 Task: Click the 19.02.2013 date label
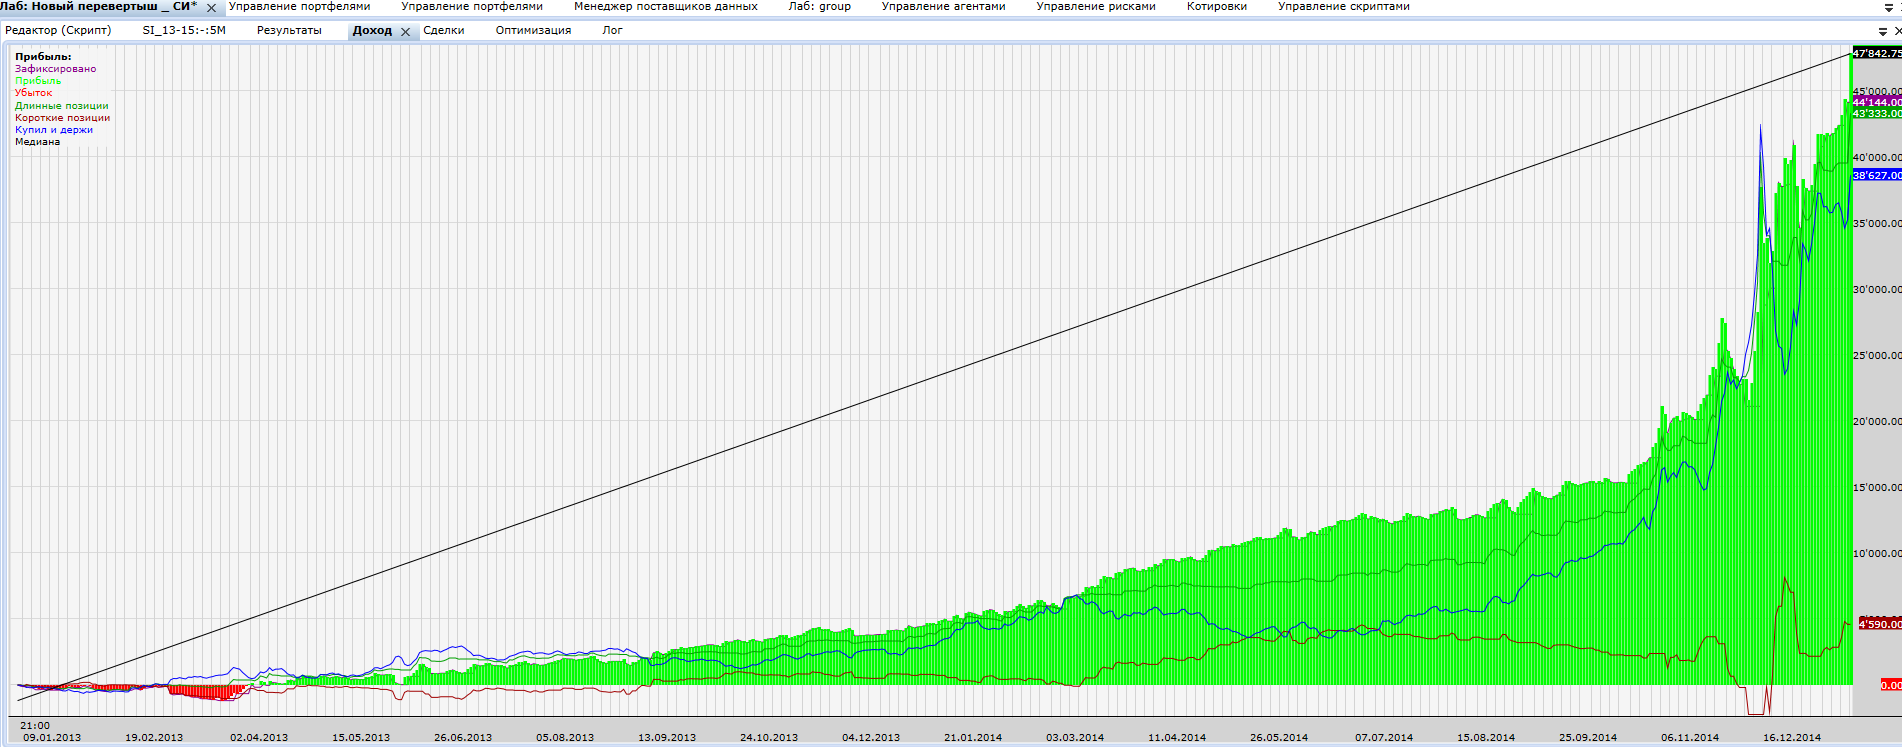point(154,738)
